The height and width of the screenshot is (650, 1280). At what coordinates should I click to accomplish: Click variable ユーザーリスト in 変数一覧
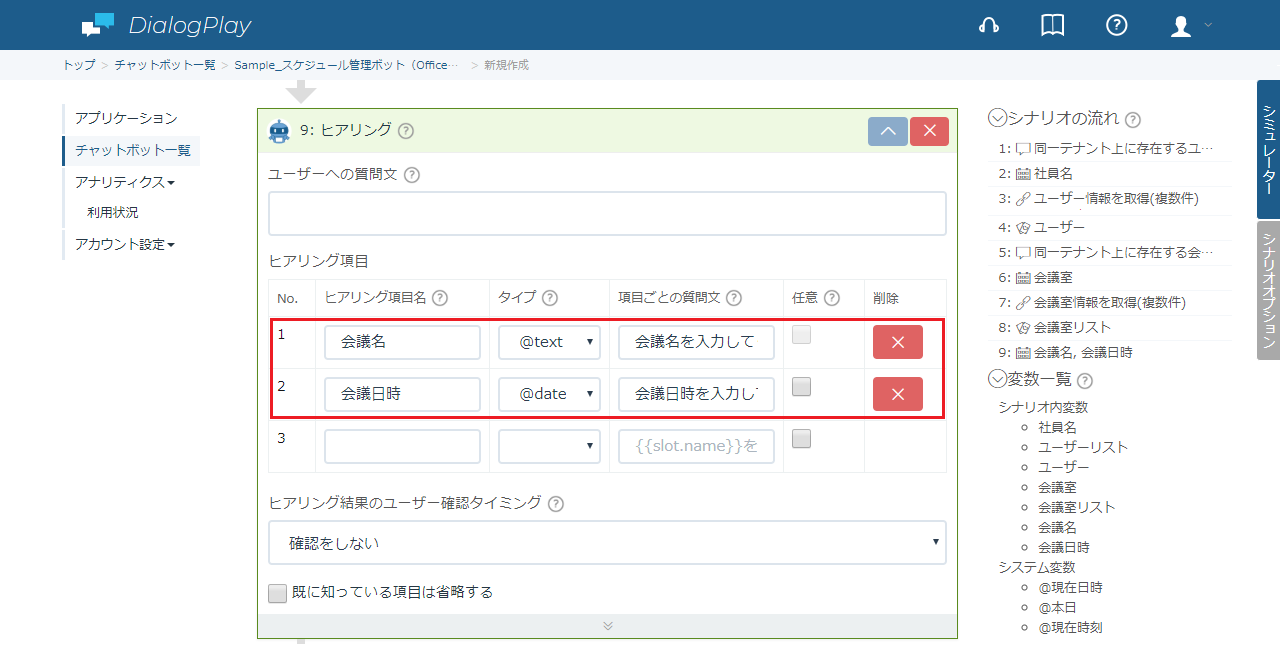click(1083, 447)
